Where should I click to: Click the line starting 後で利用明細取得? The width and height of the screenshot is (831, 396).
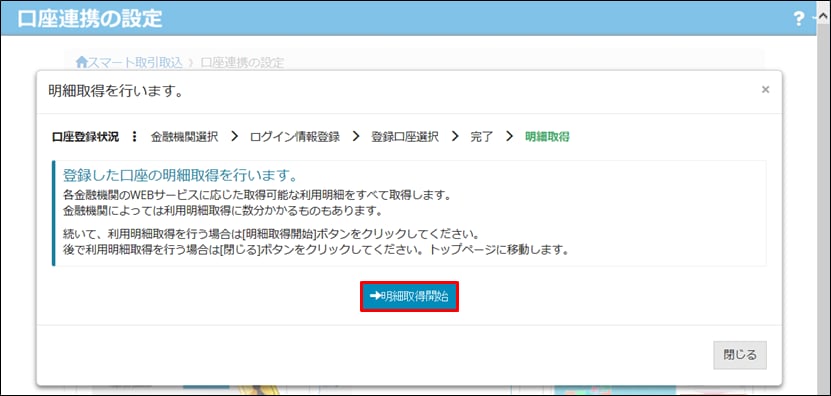click(x=315, y=249)
